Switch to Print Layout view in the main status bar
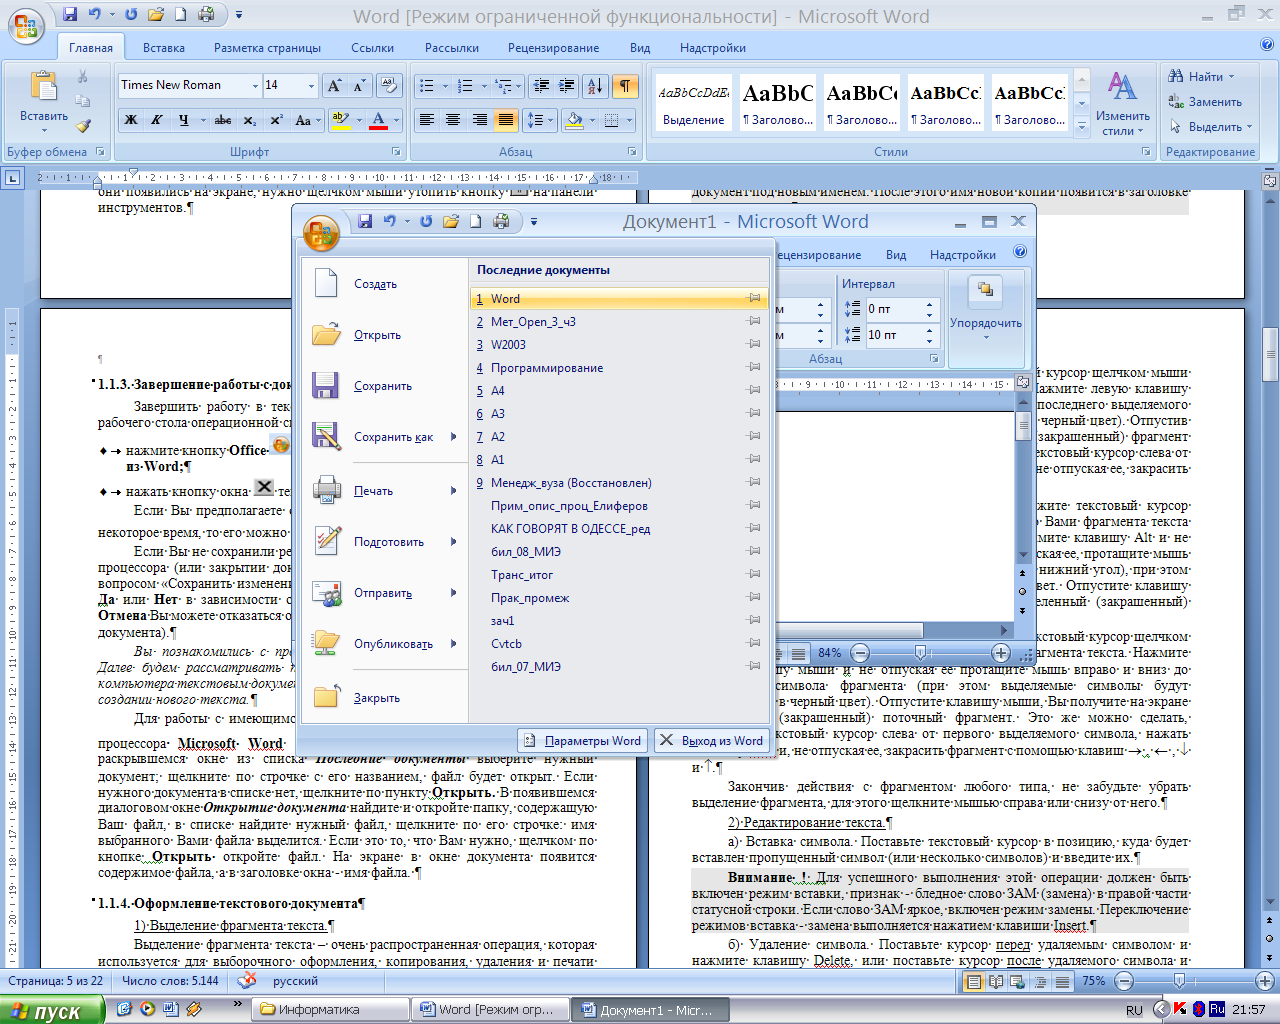The height and width of the screenshot is (1024, 1280). (973, 981)
